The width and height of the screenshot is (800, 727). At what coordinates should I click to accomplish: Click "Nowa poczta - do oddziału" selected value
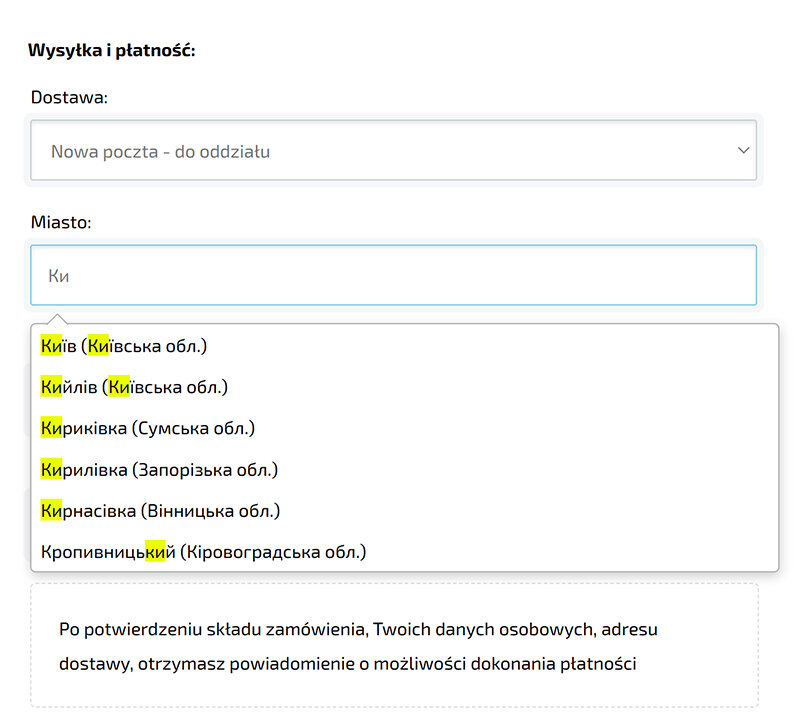coord(160,152)
